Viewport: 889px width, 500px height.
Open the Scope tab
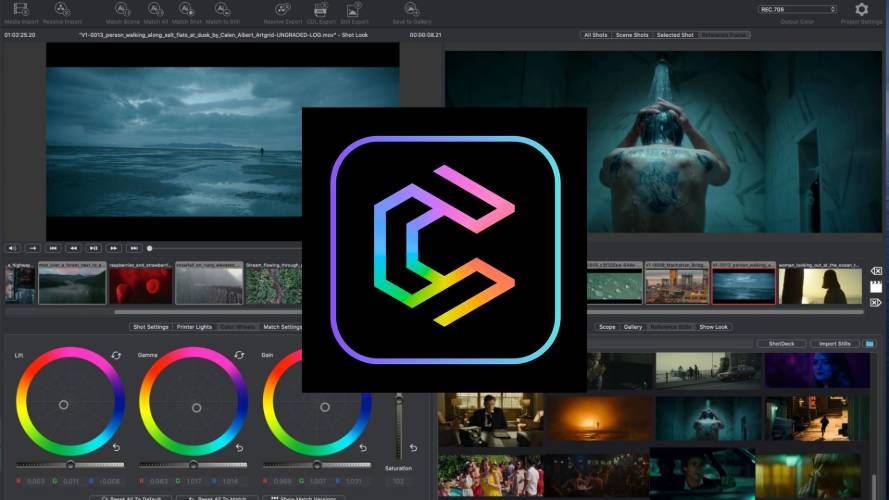coord(607,327)
